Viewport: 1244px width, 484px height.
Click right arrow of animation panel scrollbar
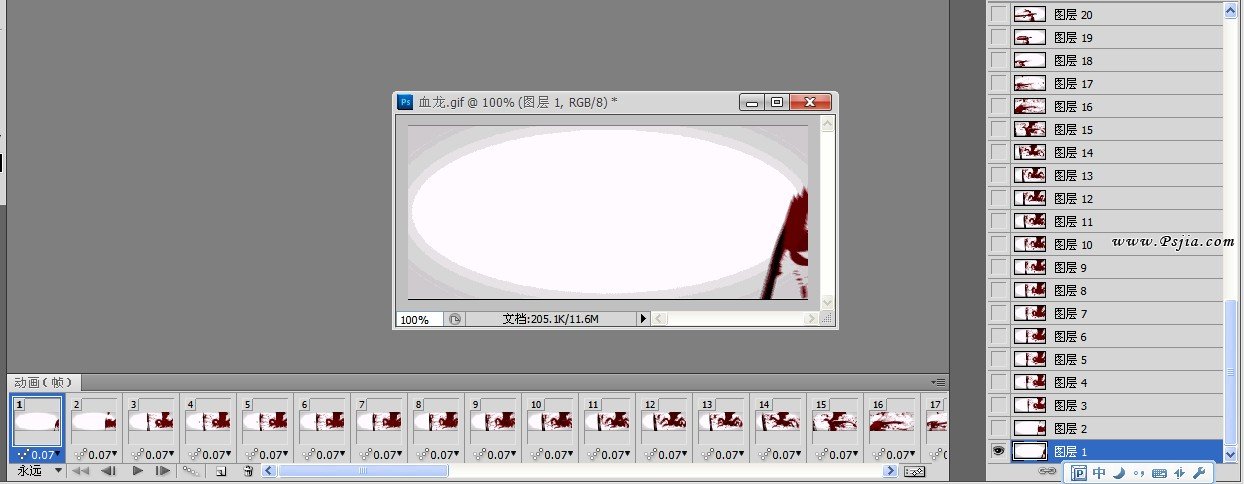tap(891, 471)
